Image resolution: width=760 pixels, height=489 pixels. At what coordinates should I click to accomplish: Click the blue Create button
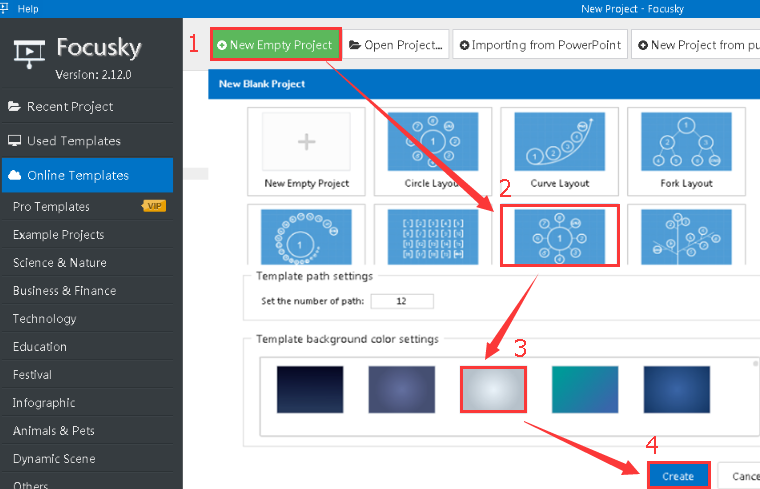point(678,476)
